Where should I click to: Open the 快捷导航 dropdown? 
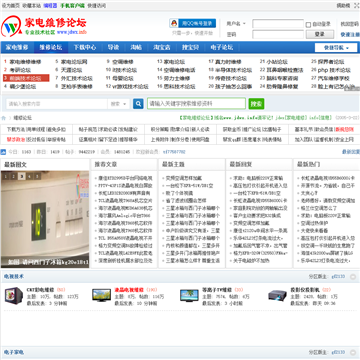(336, 48)
